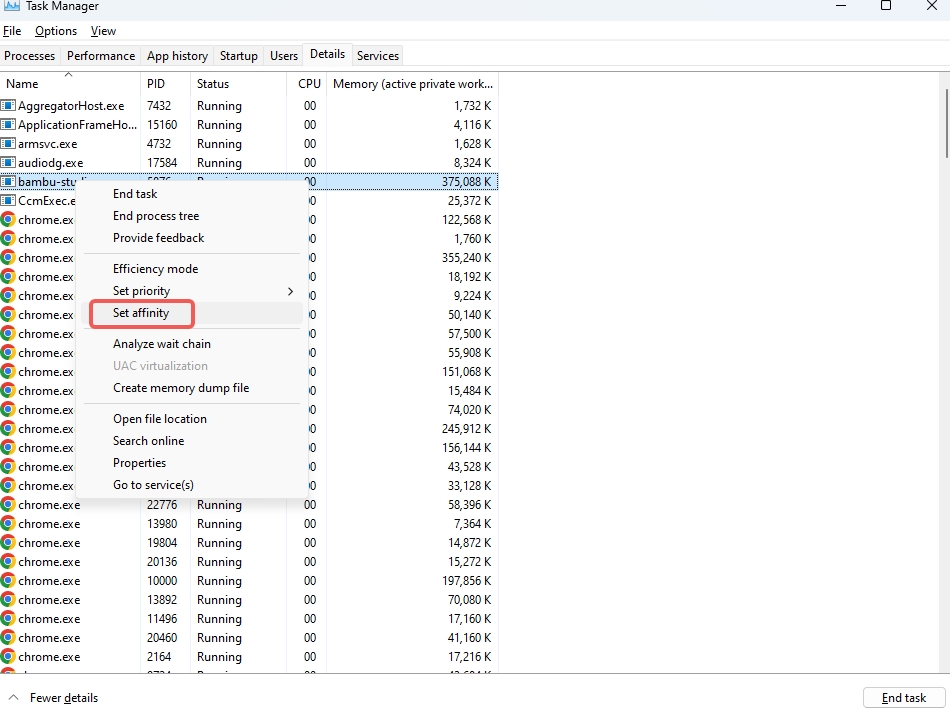Minimize the Task Manager window
Viewport: 950px width, 716px height.
pyautogui.click(x=841, y=5)
